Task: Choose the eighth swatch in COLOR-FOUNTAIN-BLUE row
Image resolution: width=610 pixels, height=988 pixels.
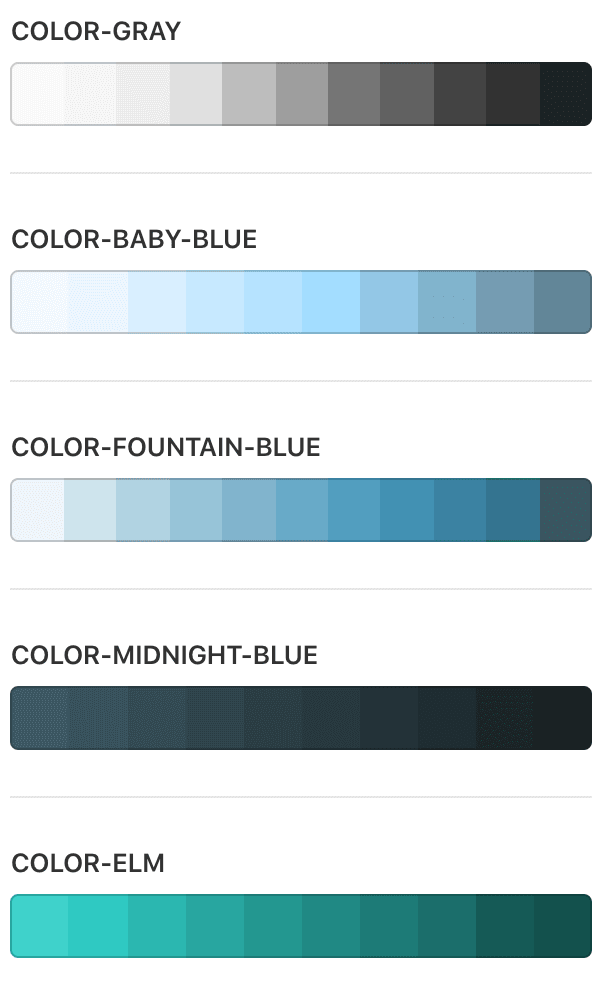Action: (407, 510)
